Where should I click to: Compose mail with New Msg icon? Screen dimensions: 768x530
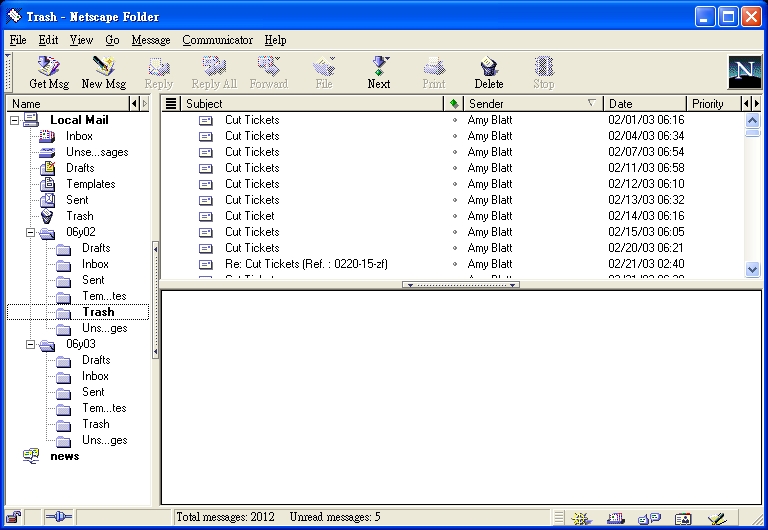pyautogui.click(x=104, y=72)
